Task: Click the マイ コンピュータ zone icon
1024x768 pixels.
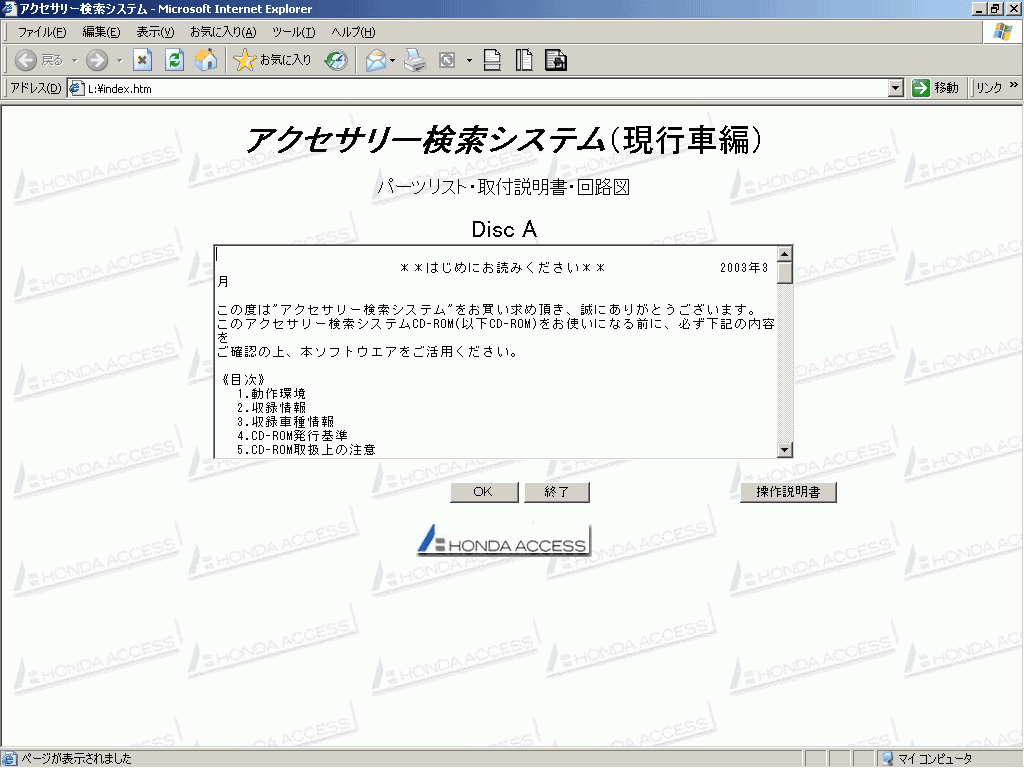Action: pos(887,759)
